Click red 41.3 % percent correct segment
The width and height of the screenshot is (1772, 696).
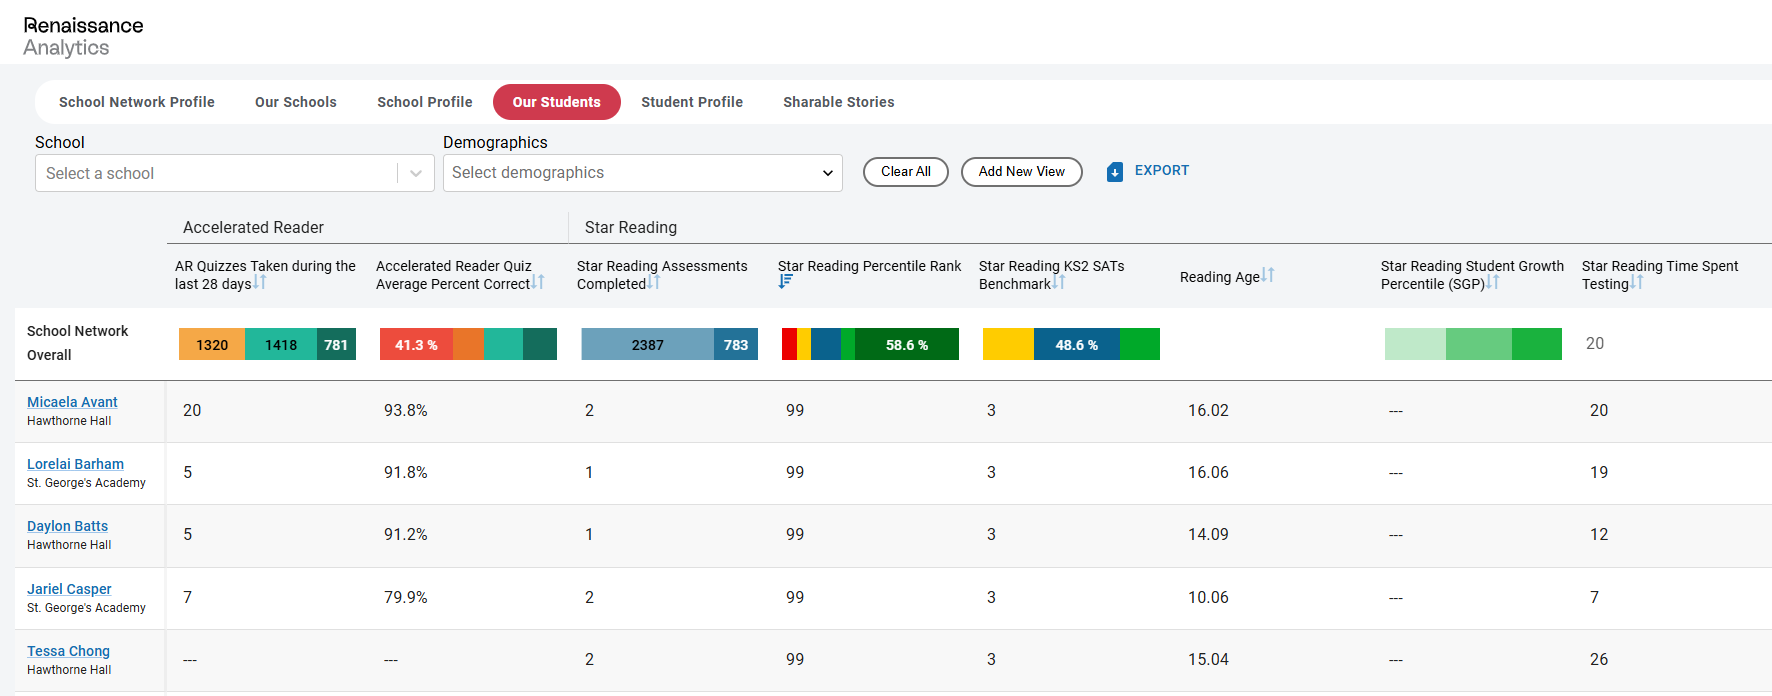(416, 344)
